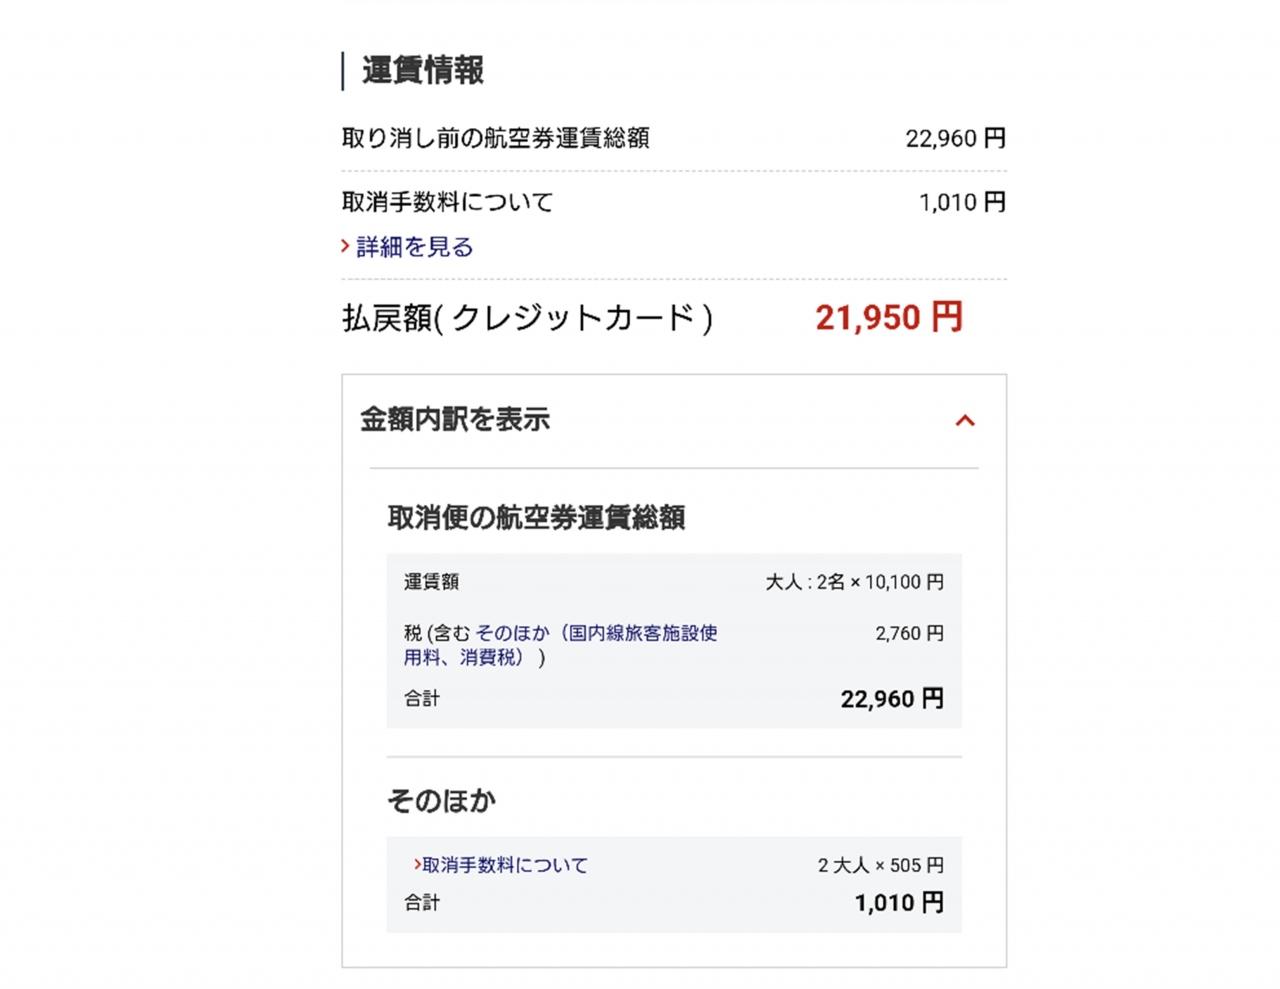Viewport: 1280px width, 989px height.
Task: Click bold "1,010 円" total under そのほか
Action: pos(898,903)
